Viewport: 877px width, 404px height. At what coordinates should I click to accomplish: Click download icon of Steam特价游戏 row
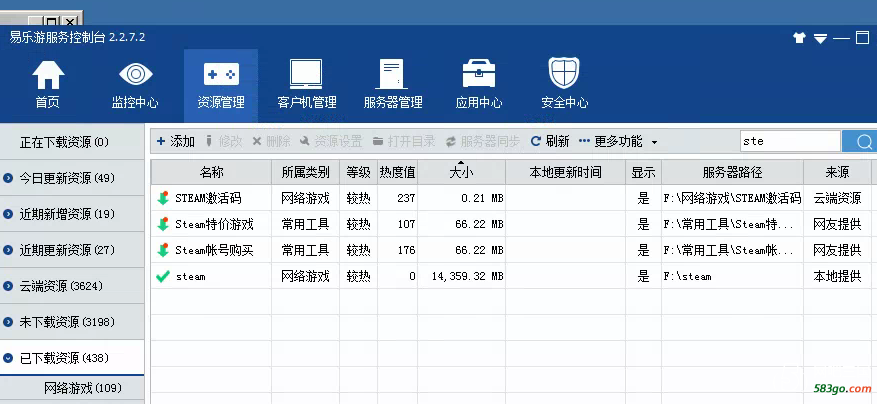163,224
